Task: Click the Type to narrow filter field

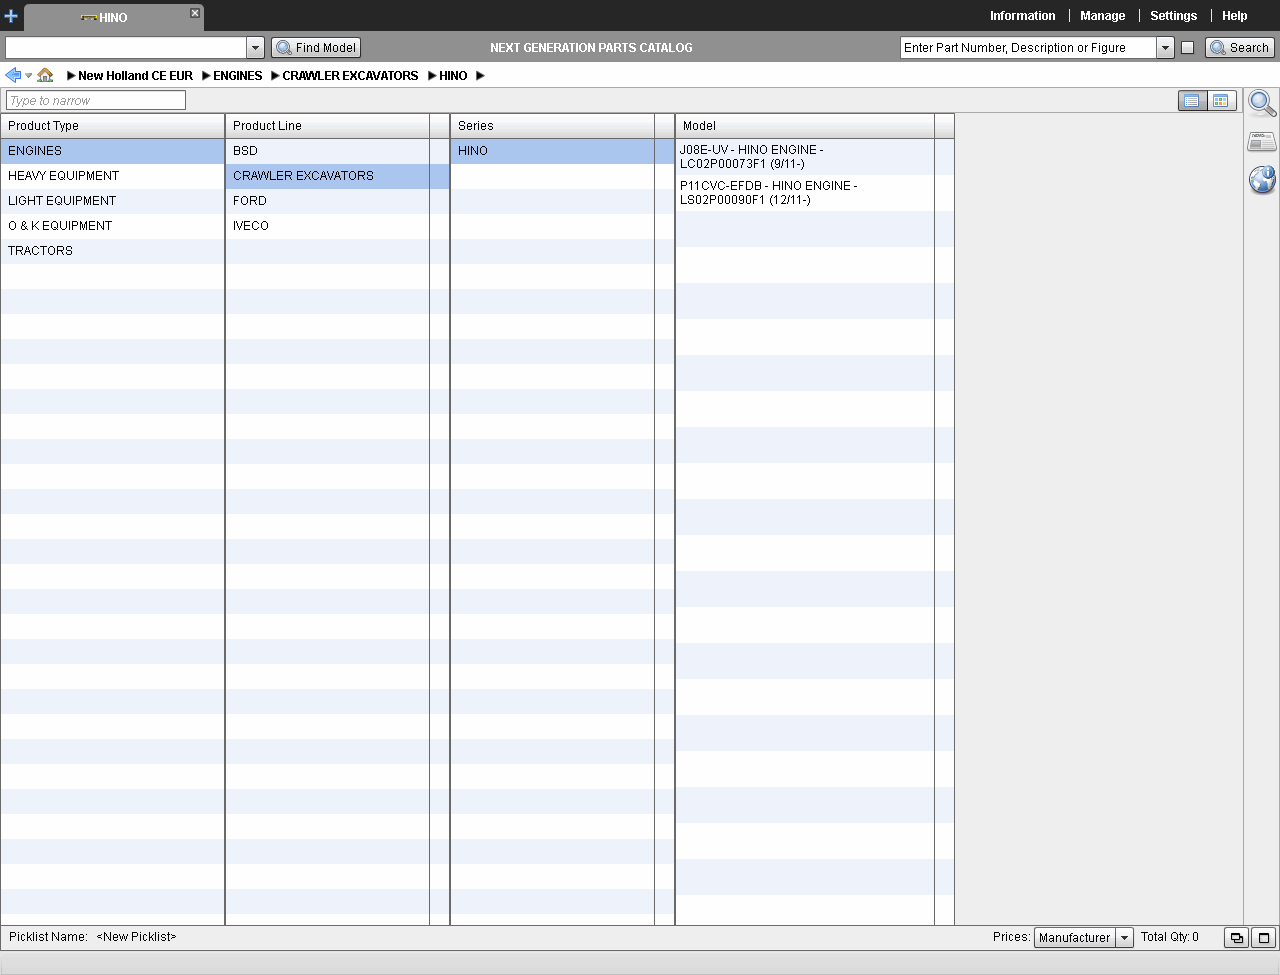Action: [x=96, y=100]
